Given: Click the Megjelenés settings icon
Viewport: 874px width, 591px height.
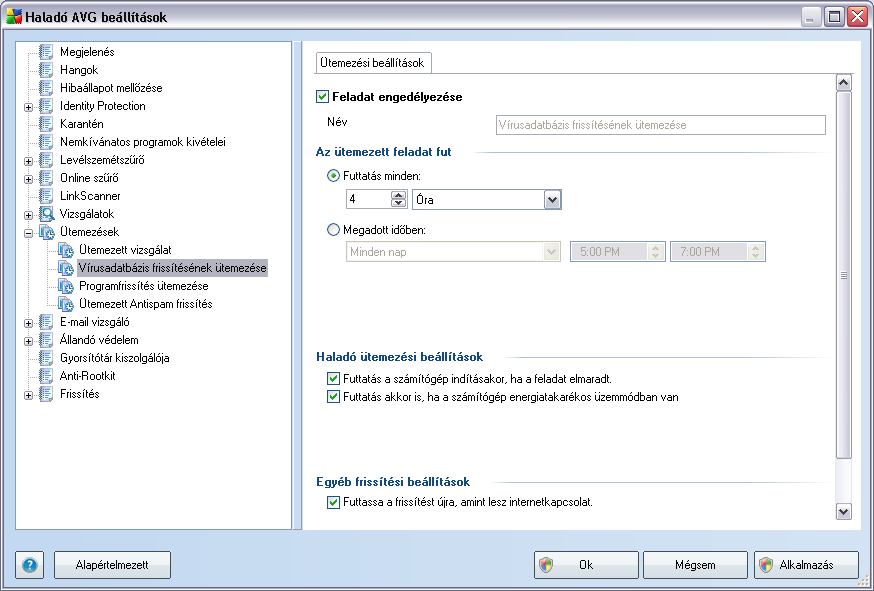Looking at the screenshot, I should point(46,52).
